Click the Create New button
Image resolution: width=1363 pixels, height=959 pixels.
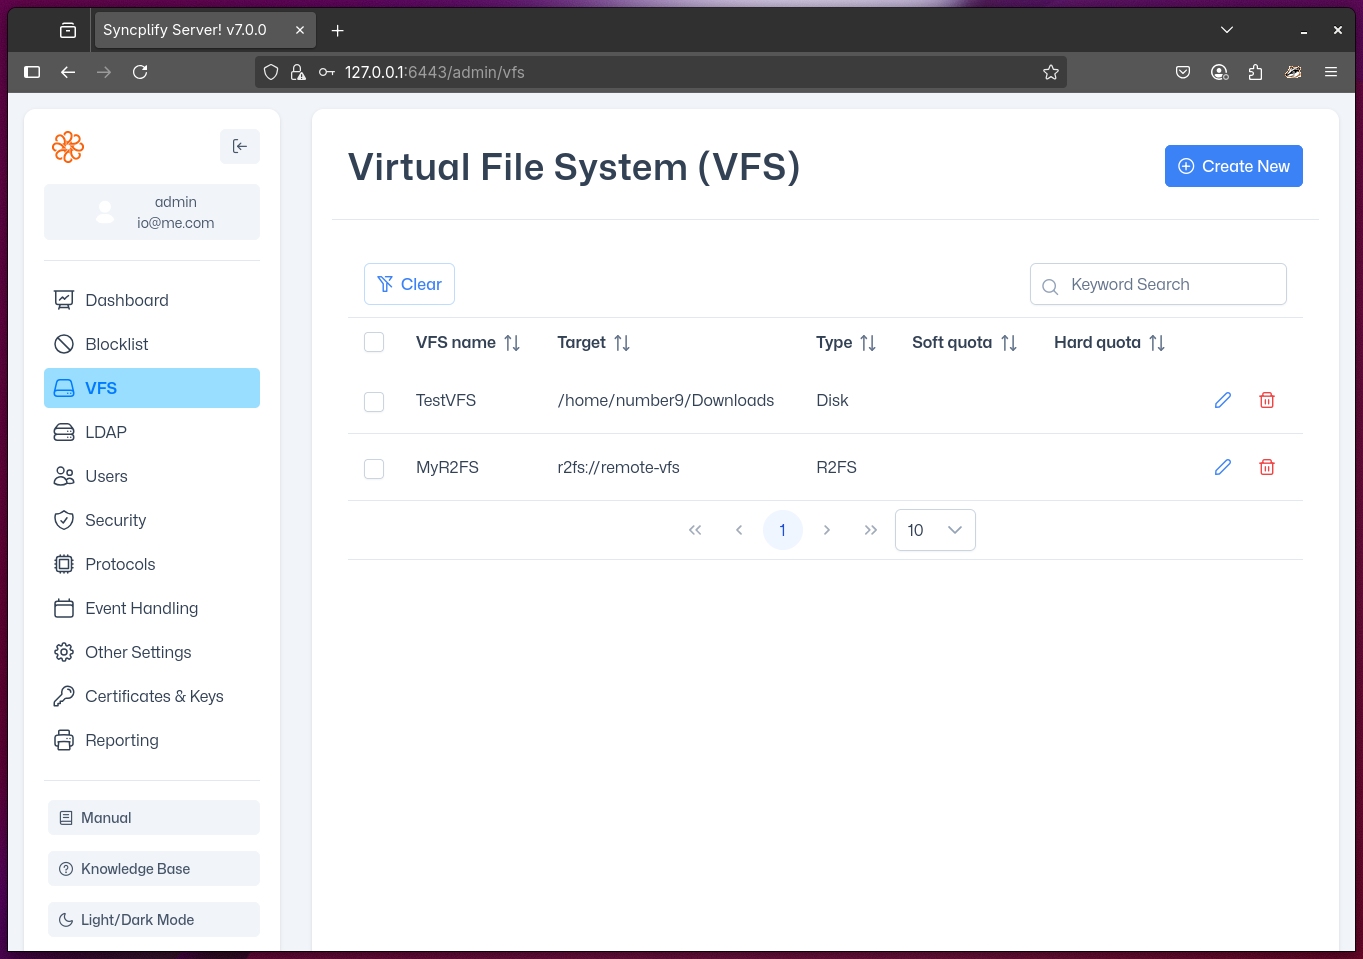[1233, 166]
